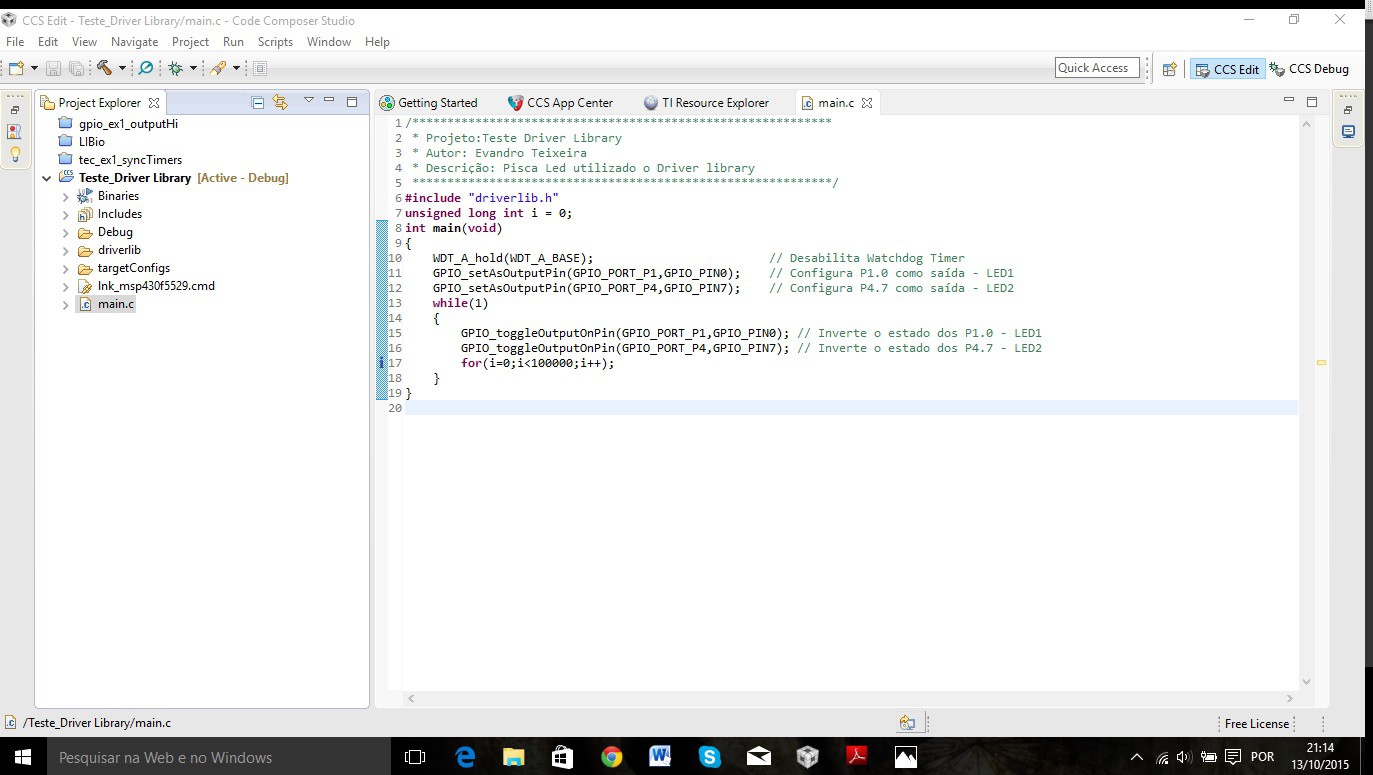Maximize the Project Explorer panel
1373x775 pixels.
click(x=352, y=101)
